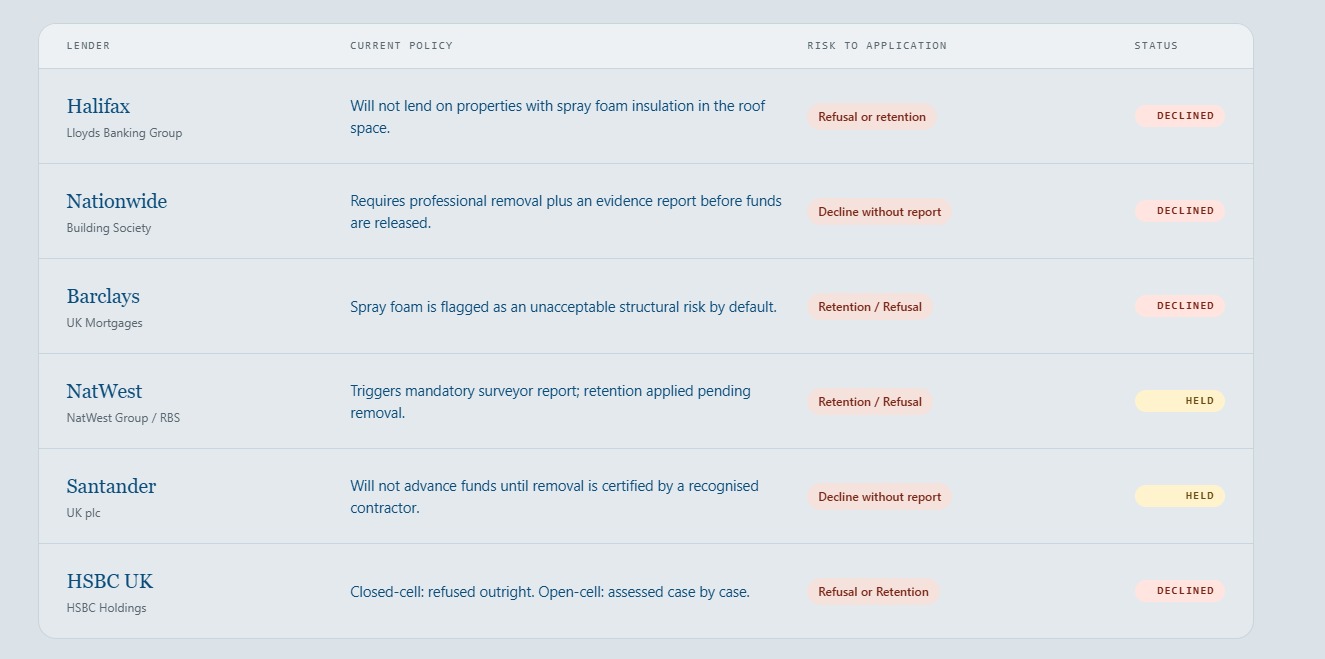Screen dimensions: 1325x659
Task: Click the HSBC UK lender name
Action: coord(110,581)
